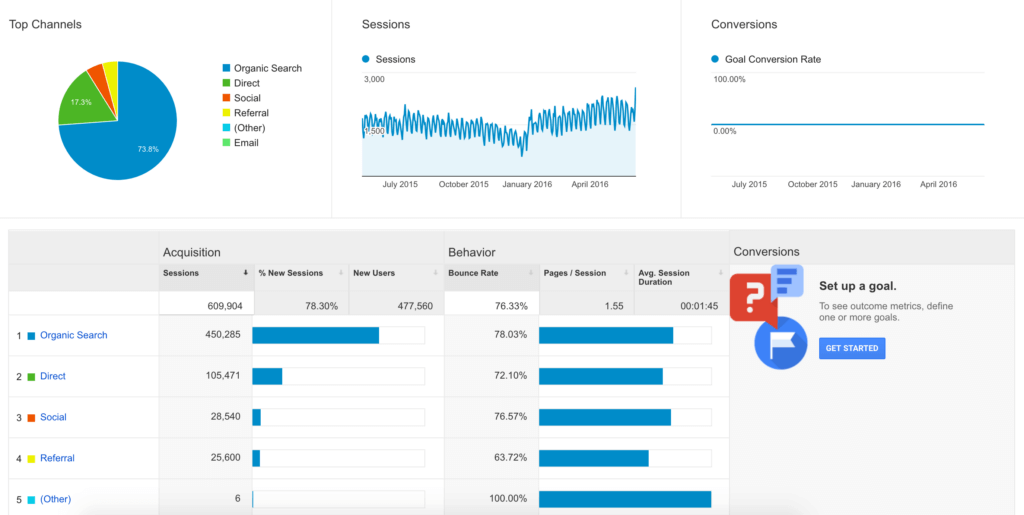Click the Sessions chart legend dot

point(366,59)
